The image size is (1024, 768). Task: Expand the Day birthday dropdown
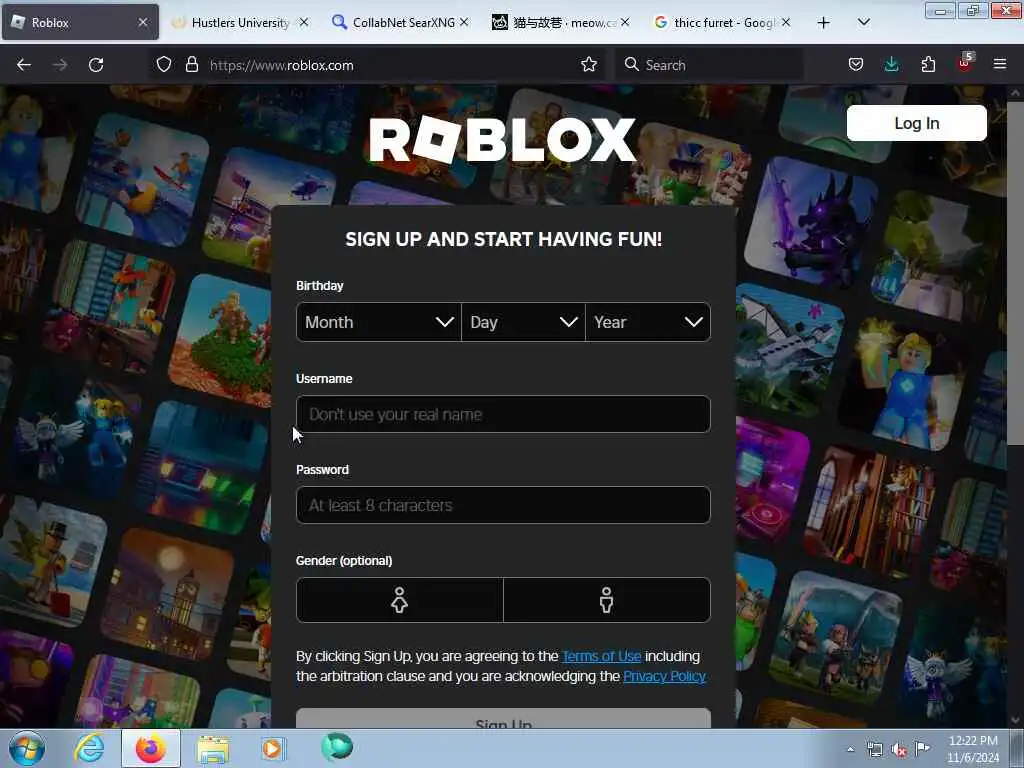(x=523, y=322)
